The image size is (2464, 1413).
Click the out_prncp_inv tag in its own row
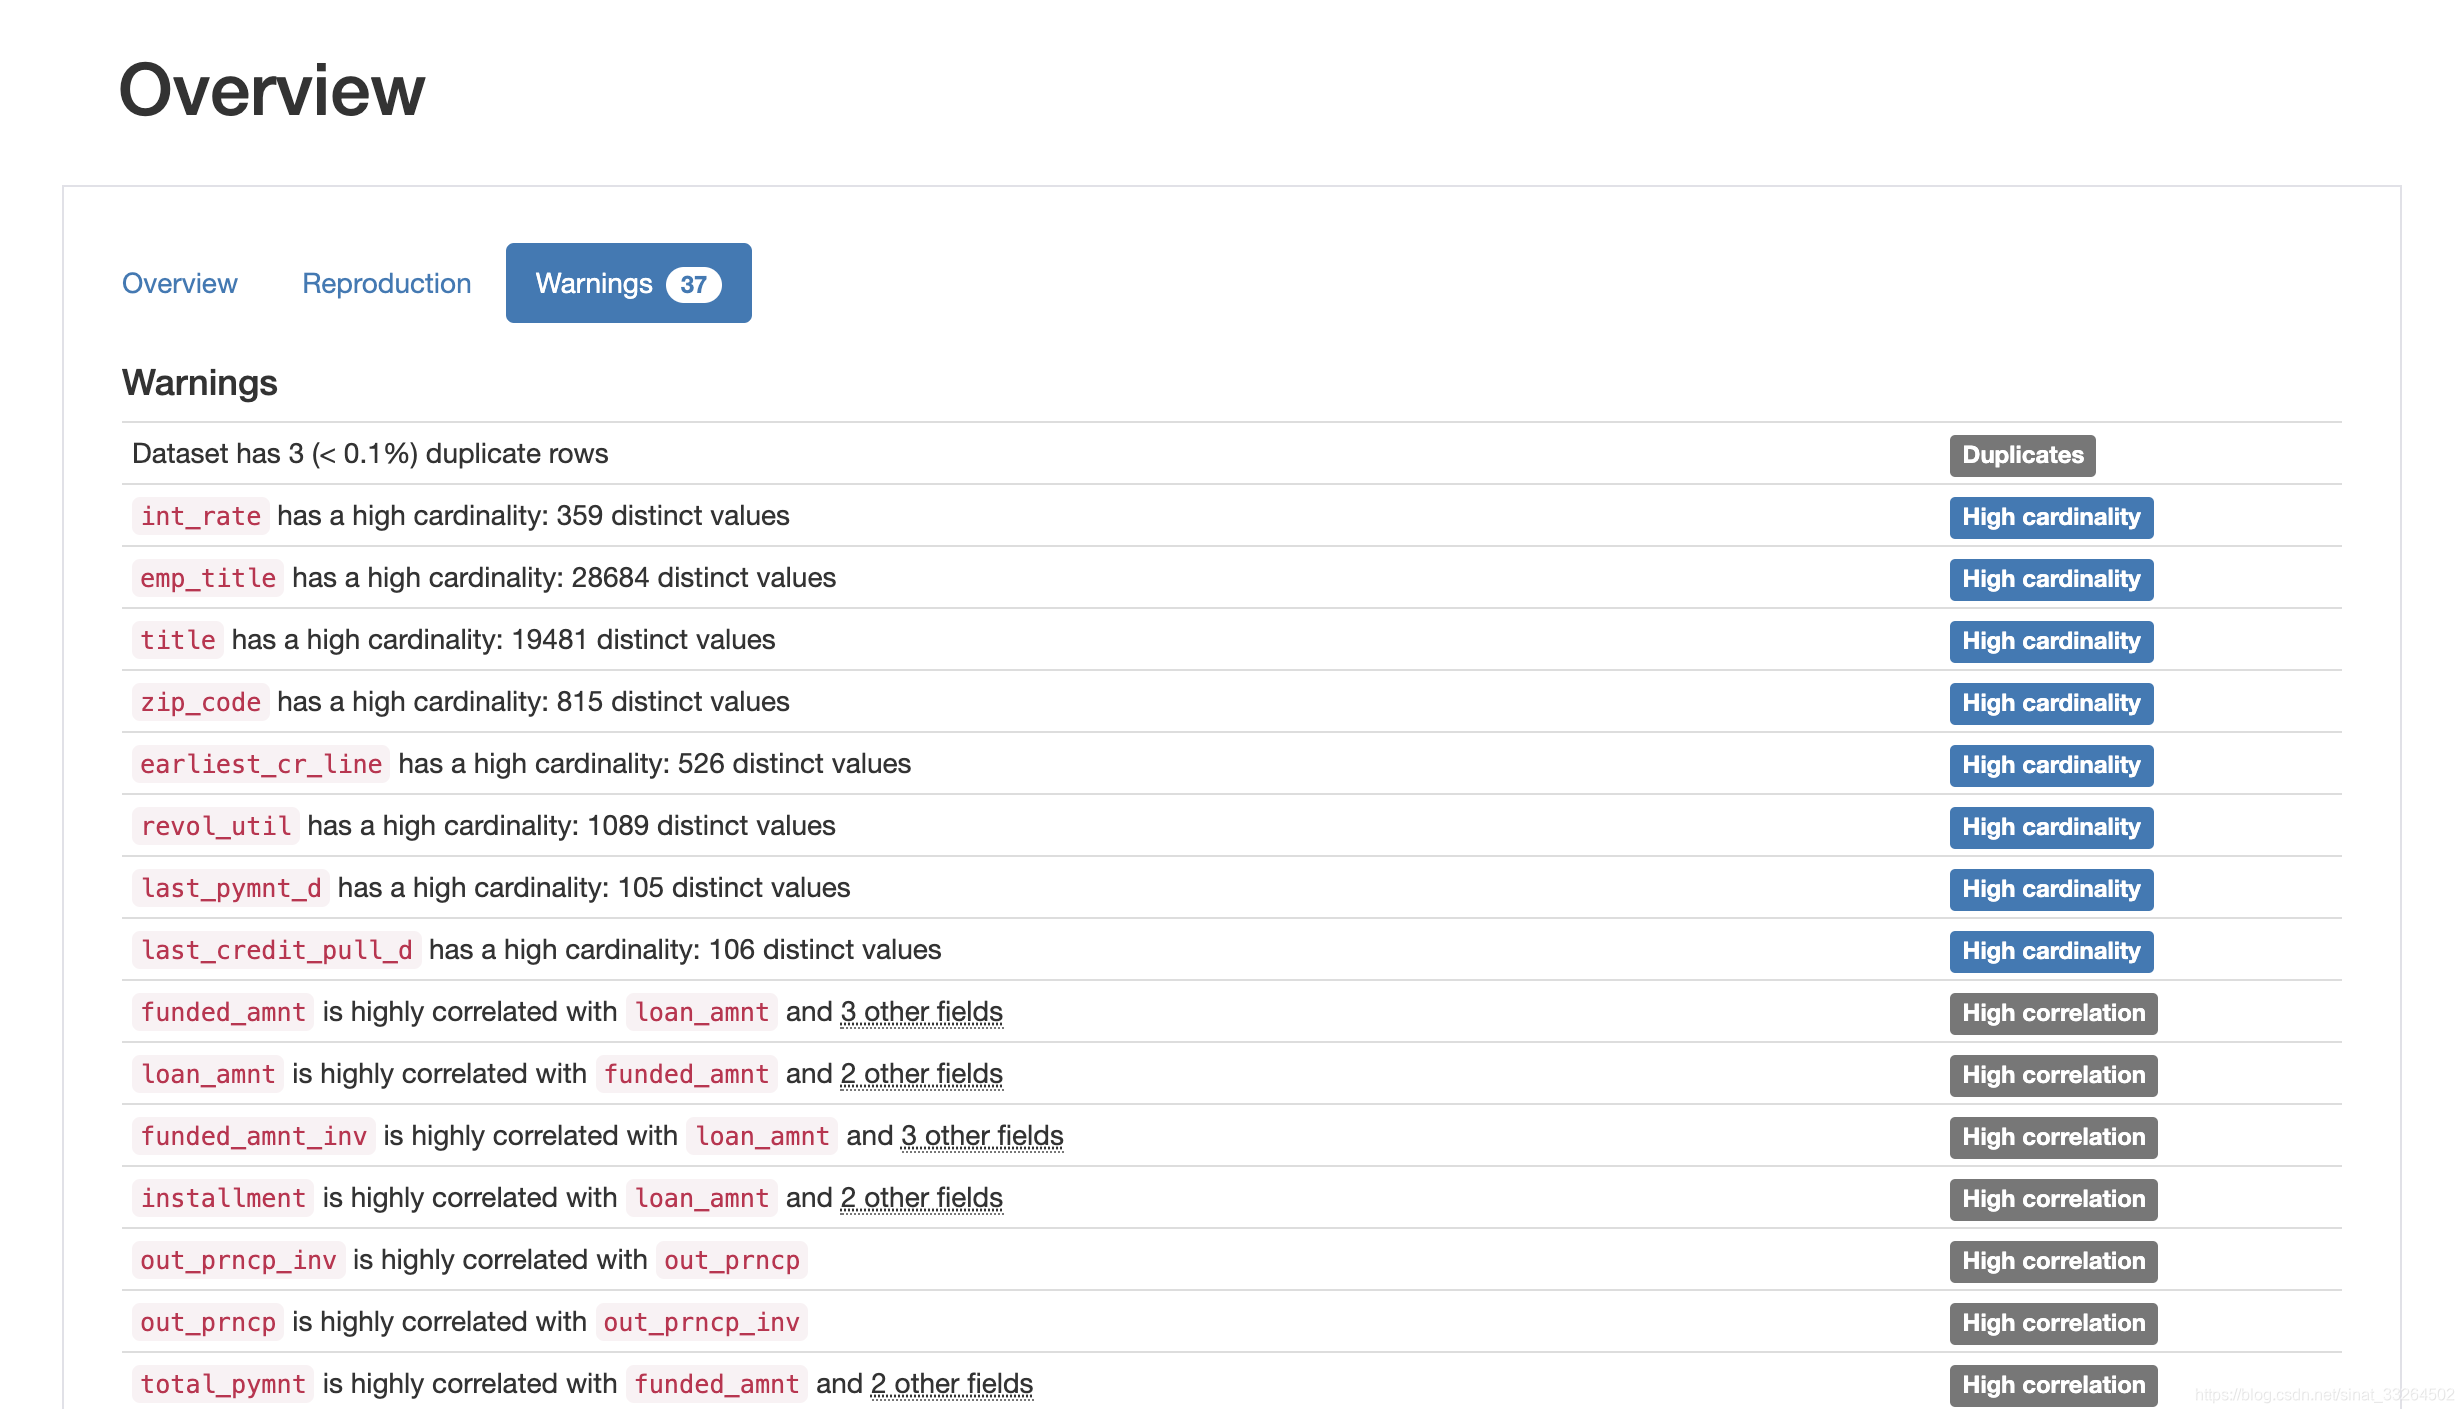point(238,1260)
